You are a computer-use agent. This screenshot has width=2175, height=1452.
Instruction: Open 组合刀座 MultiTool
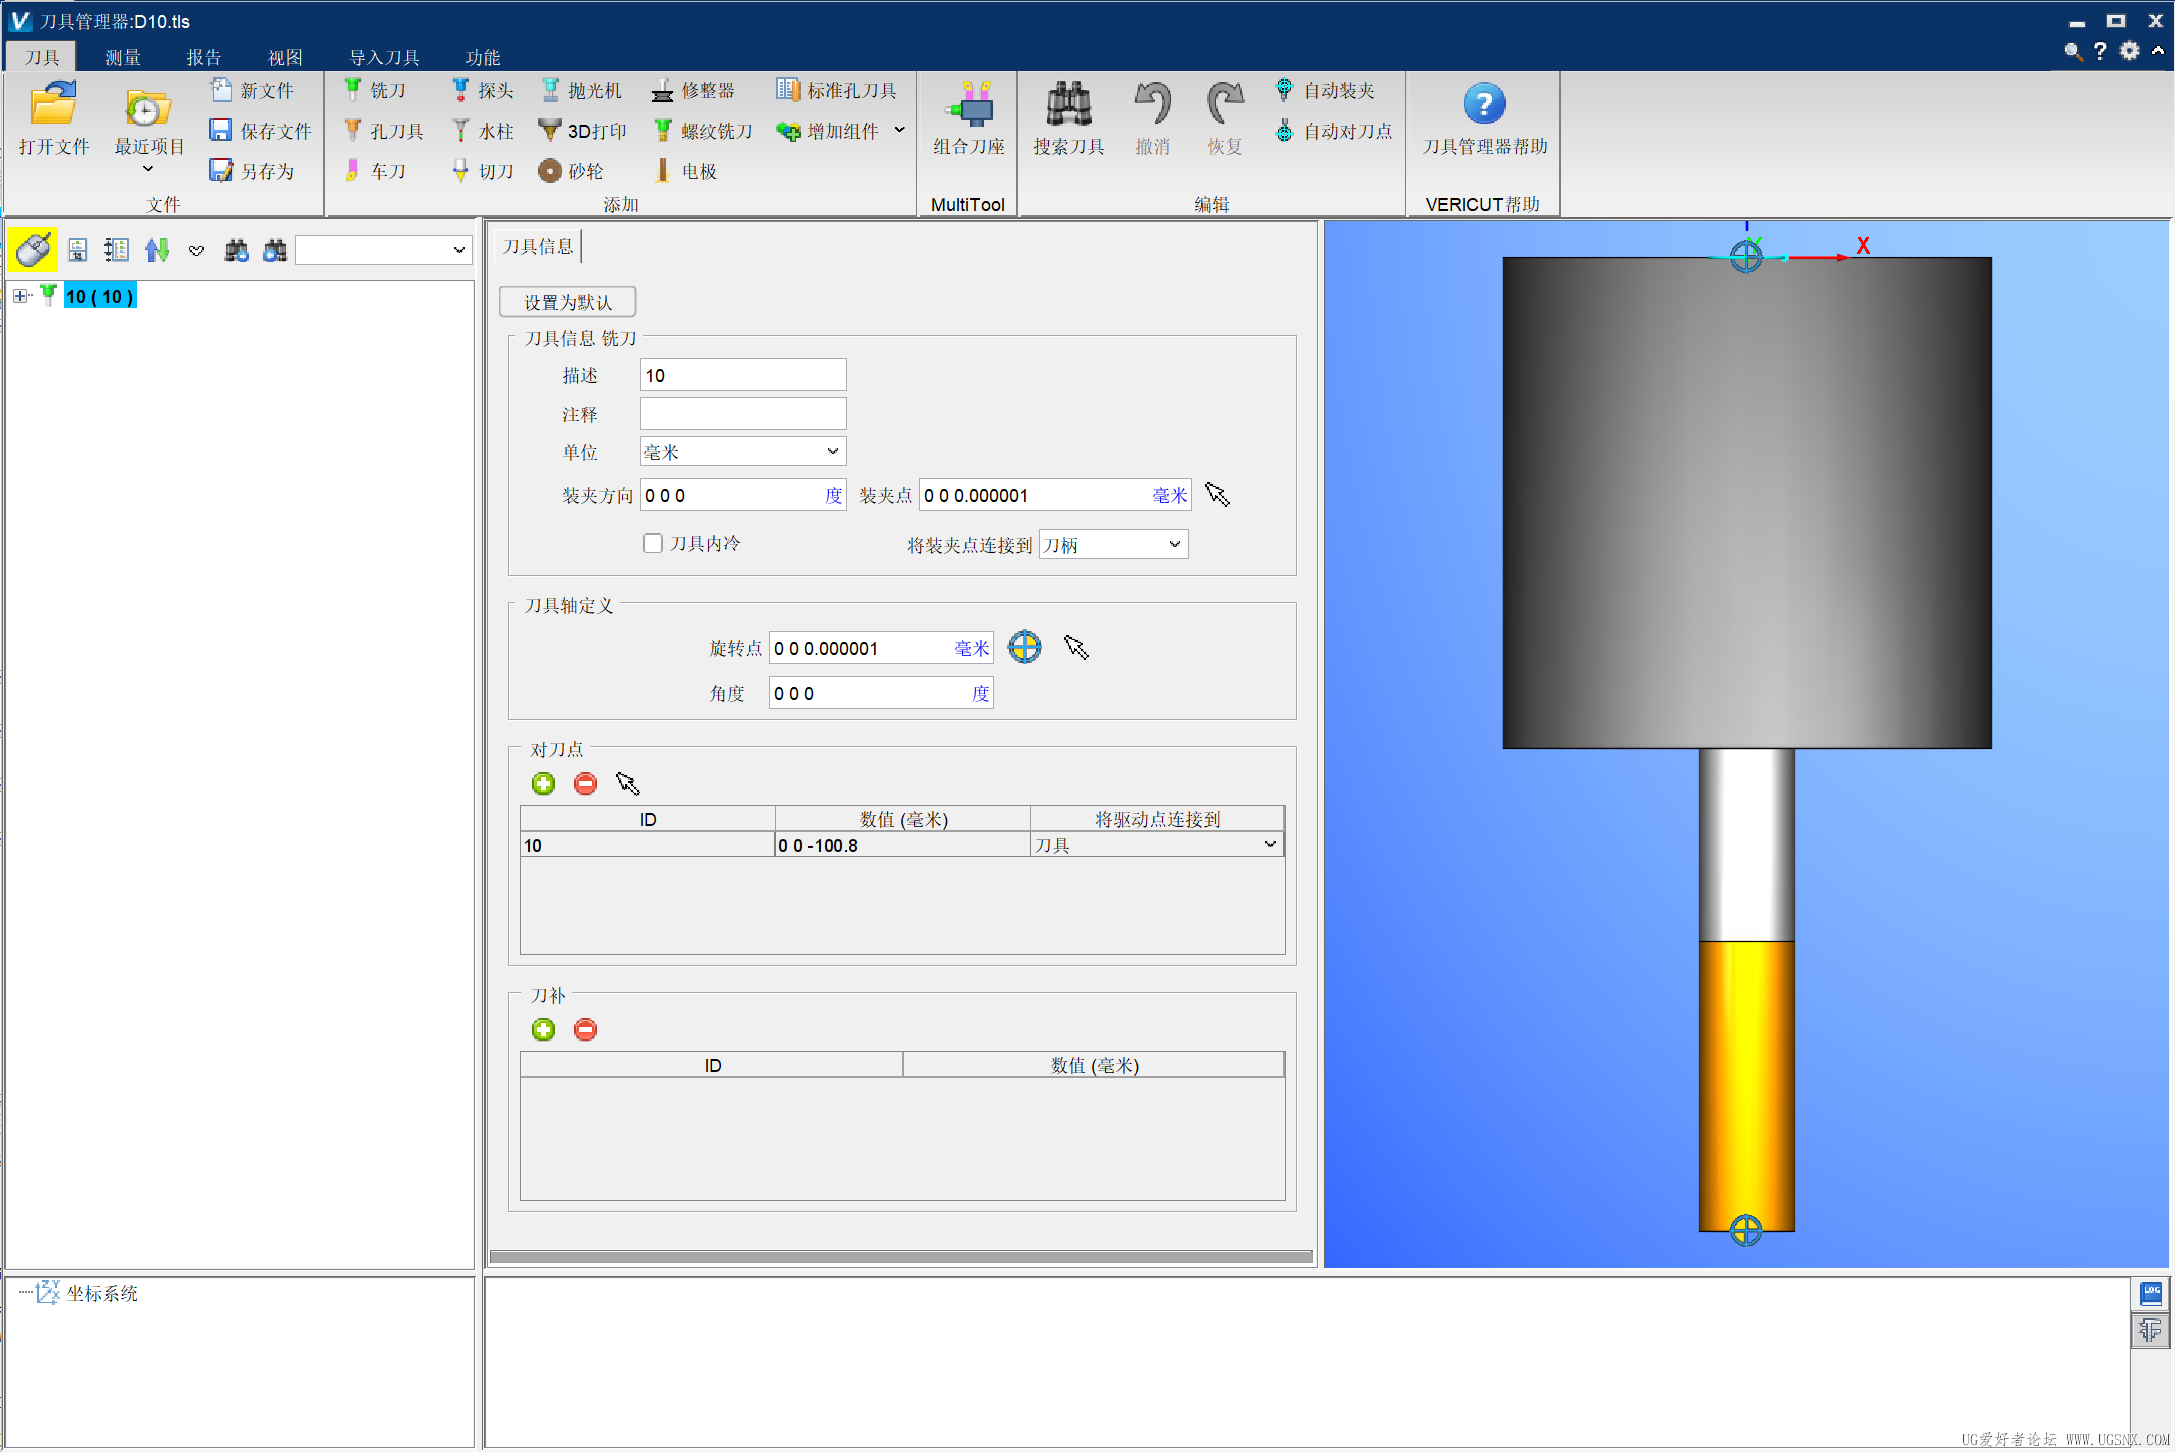click(968, 118)
